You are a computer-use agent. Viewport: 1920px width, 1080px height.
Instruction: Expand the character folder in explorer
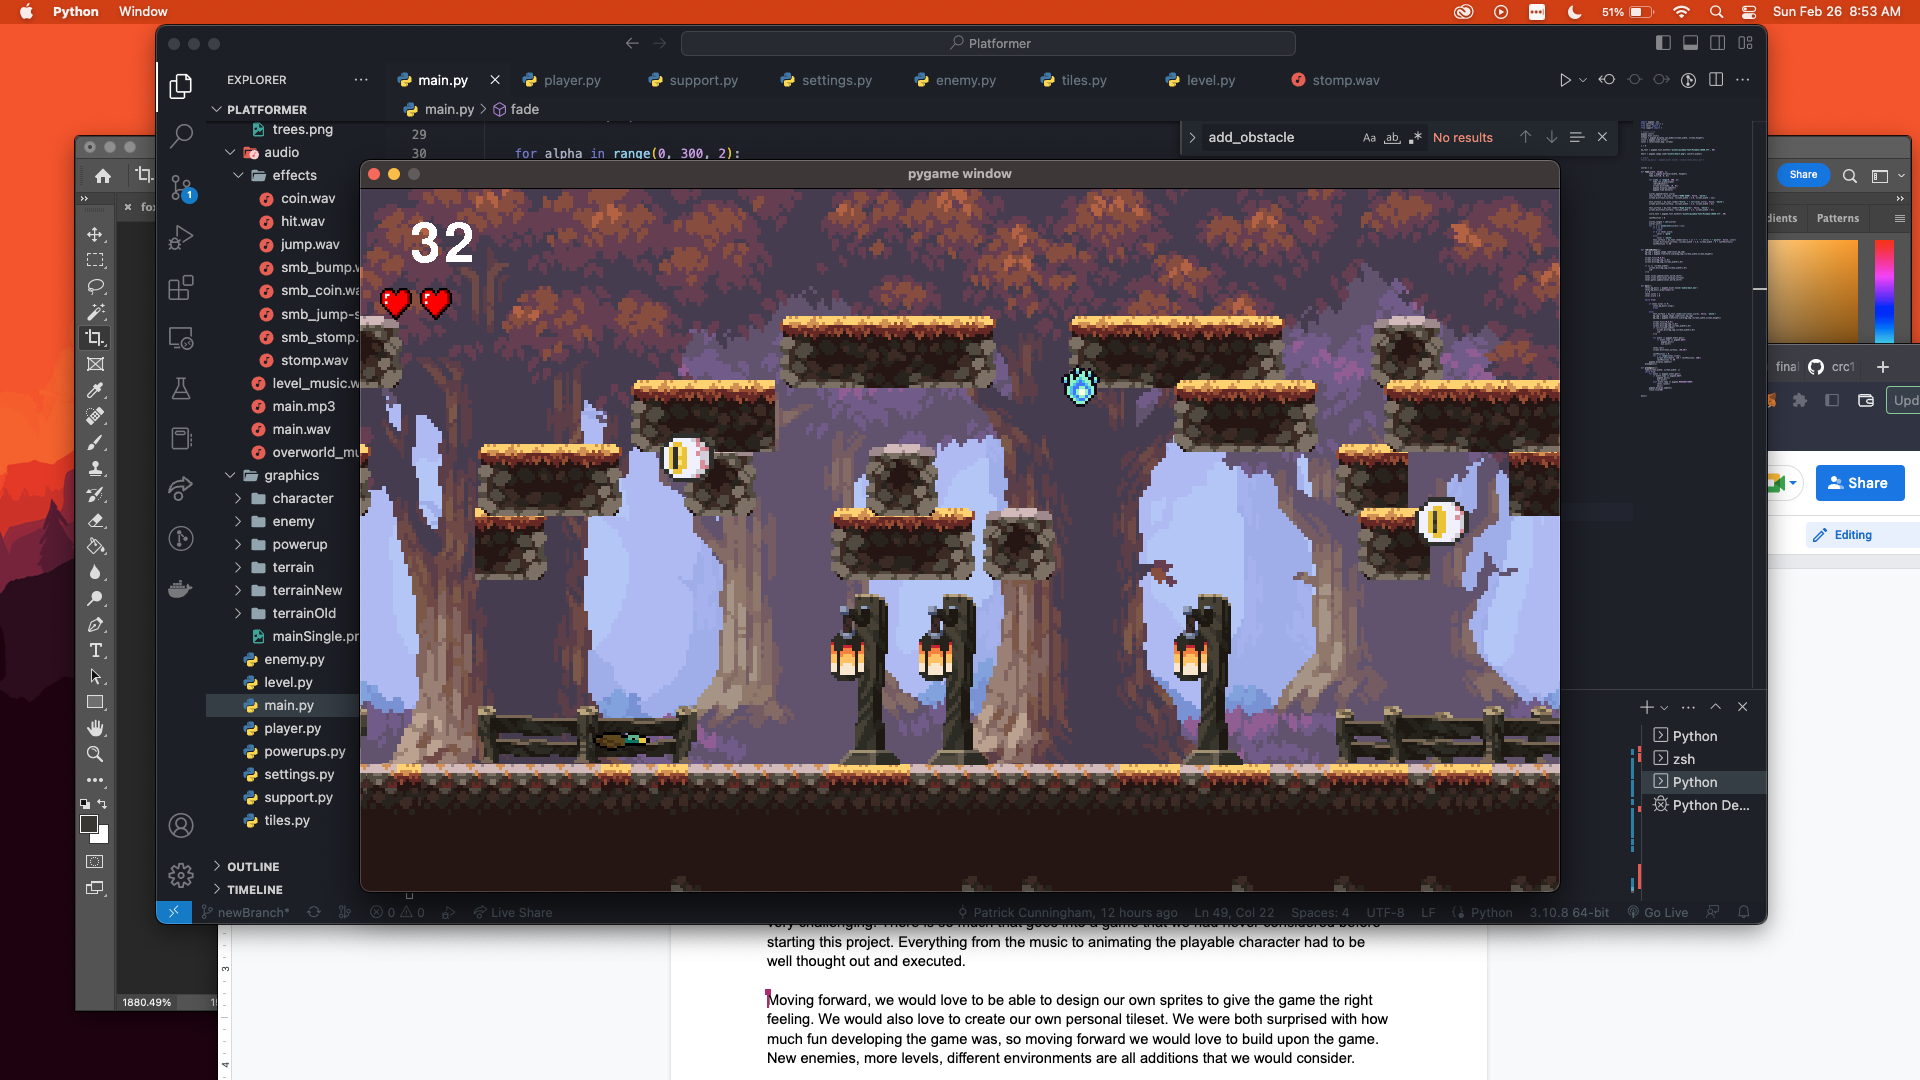(x=302, y=498)
